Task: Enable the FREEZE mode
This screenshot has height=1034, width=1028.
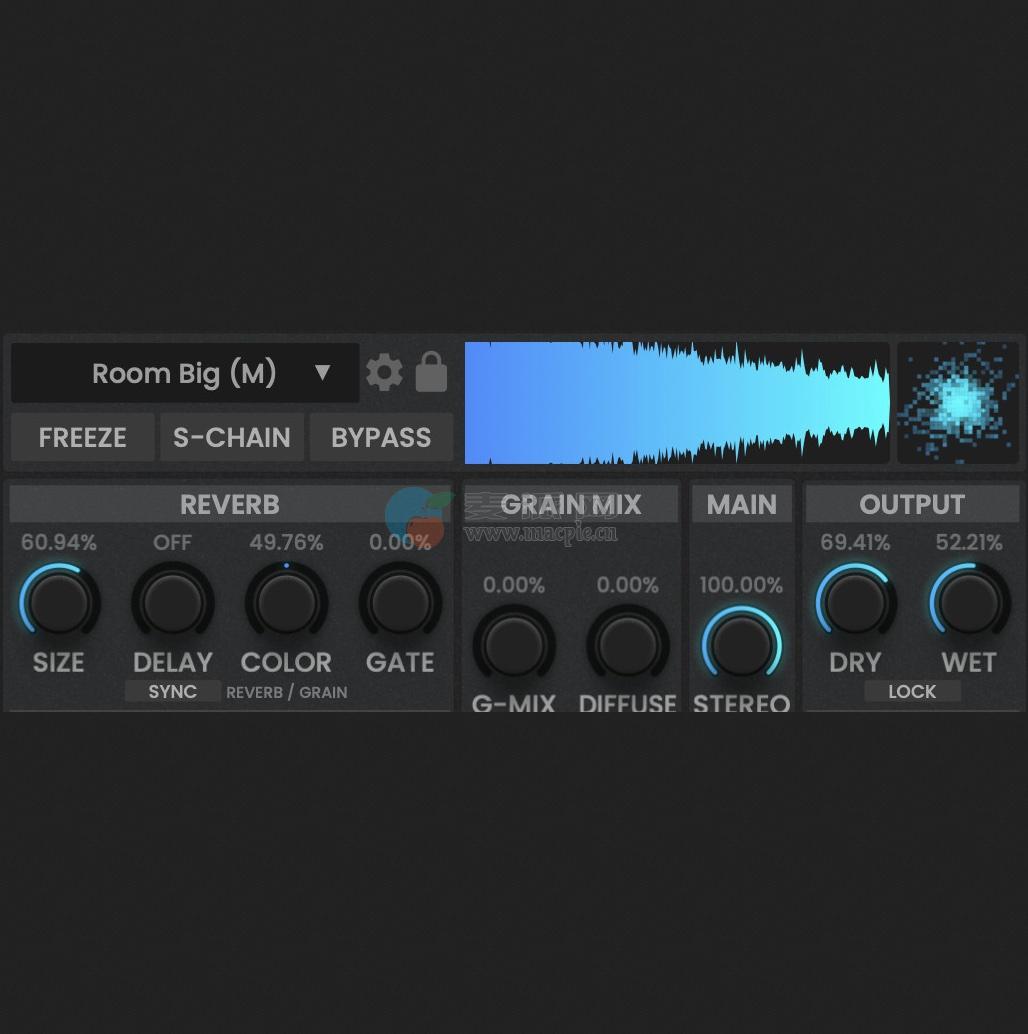Action: point(82,437)
